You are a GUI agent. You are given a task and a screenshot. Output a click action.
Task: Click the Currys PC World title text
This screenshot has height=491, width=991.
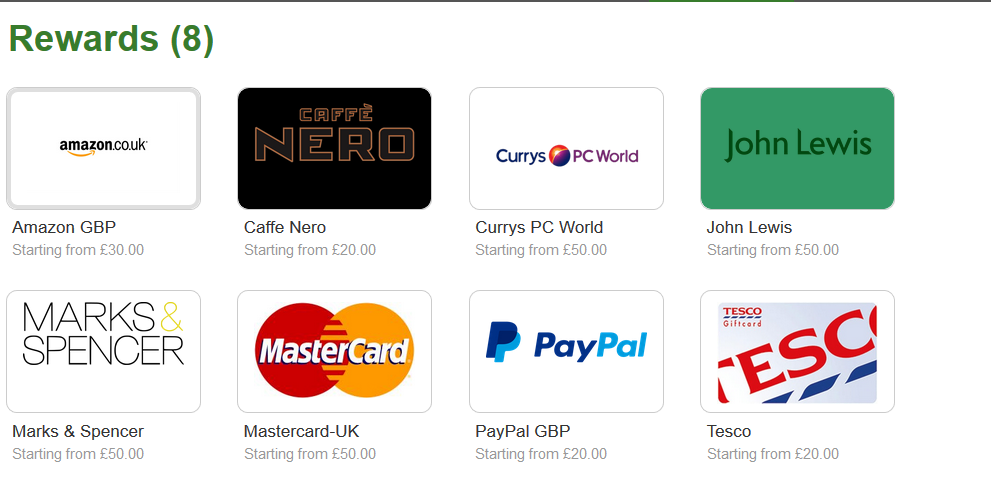tap(539, 227)
